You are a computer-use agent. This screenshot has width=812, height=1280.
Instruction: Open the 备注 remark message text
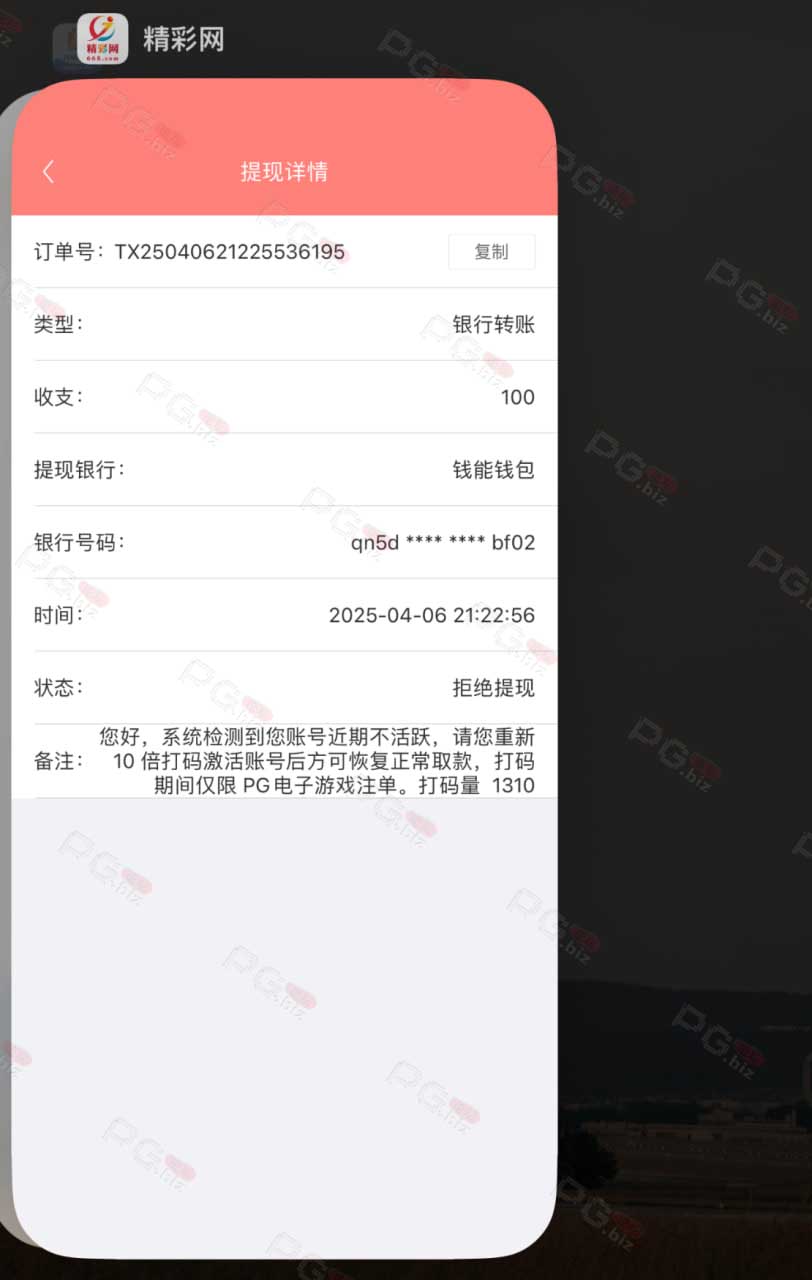(x=318, y=761)
